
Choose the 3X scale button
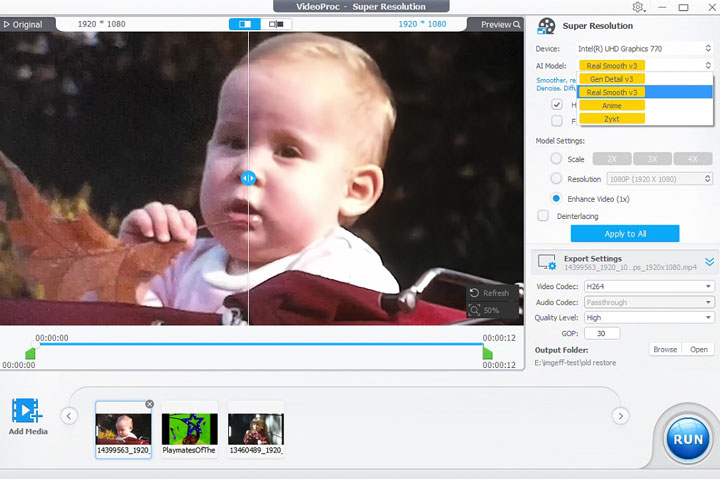tap(652, 159)
